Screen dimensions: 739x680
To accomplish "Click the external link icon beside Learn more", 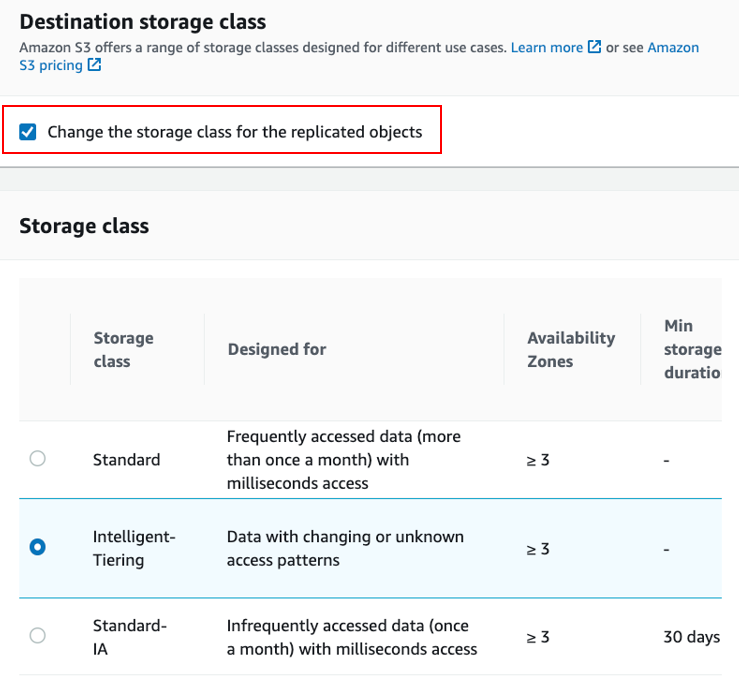I will [x=595, y=47].
